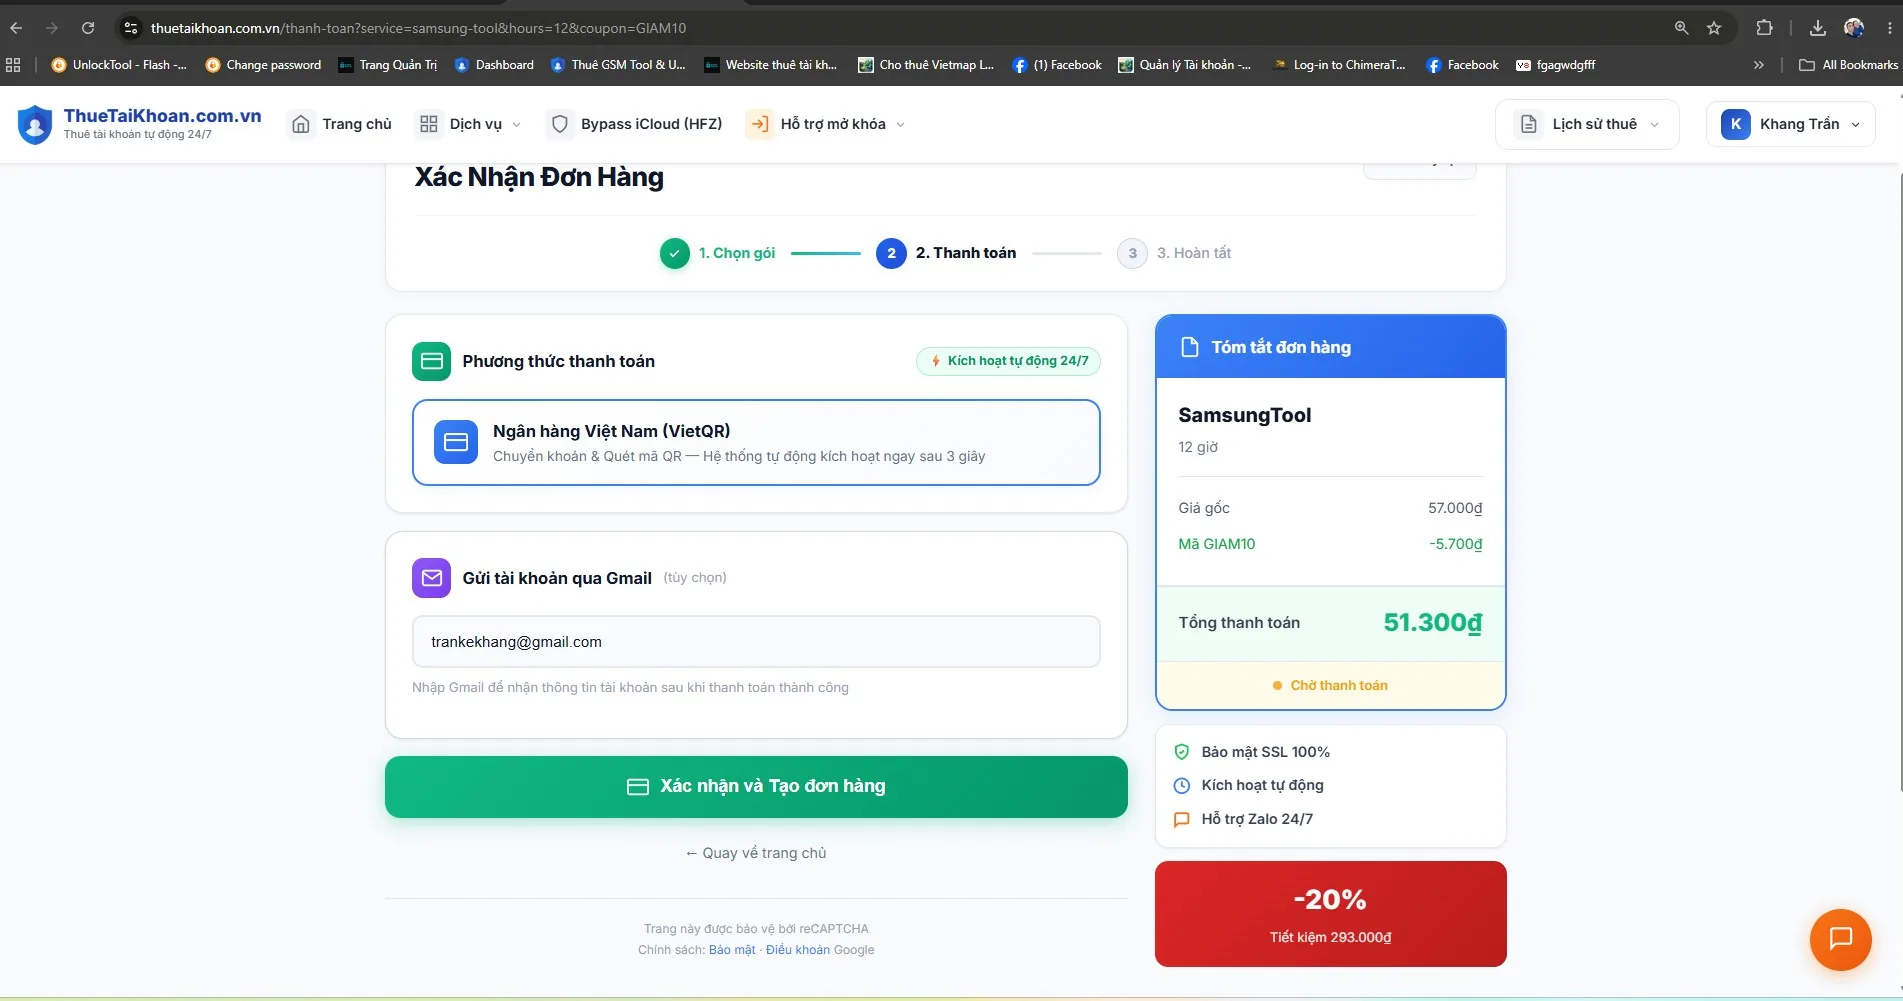The height and width of the screenshot is (1001, 1903).
Task: Click the Kích hoạt tự động 24/7 badge
Action: [x=1008, y=361]
